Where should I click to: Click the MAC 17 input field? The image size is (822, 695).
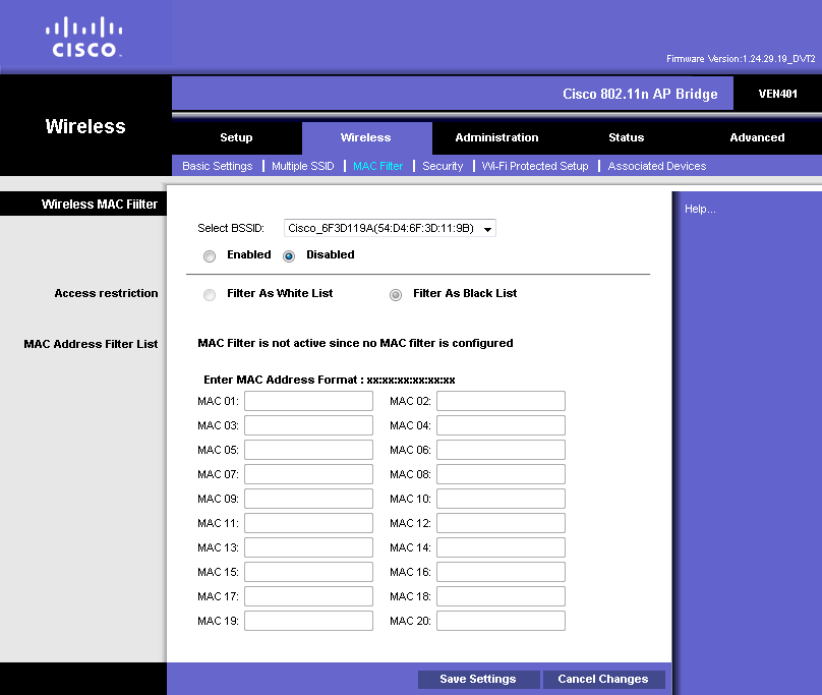[x=309, y=596]
